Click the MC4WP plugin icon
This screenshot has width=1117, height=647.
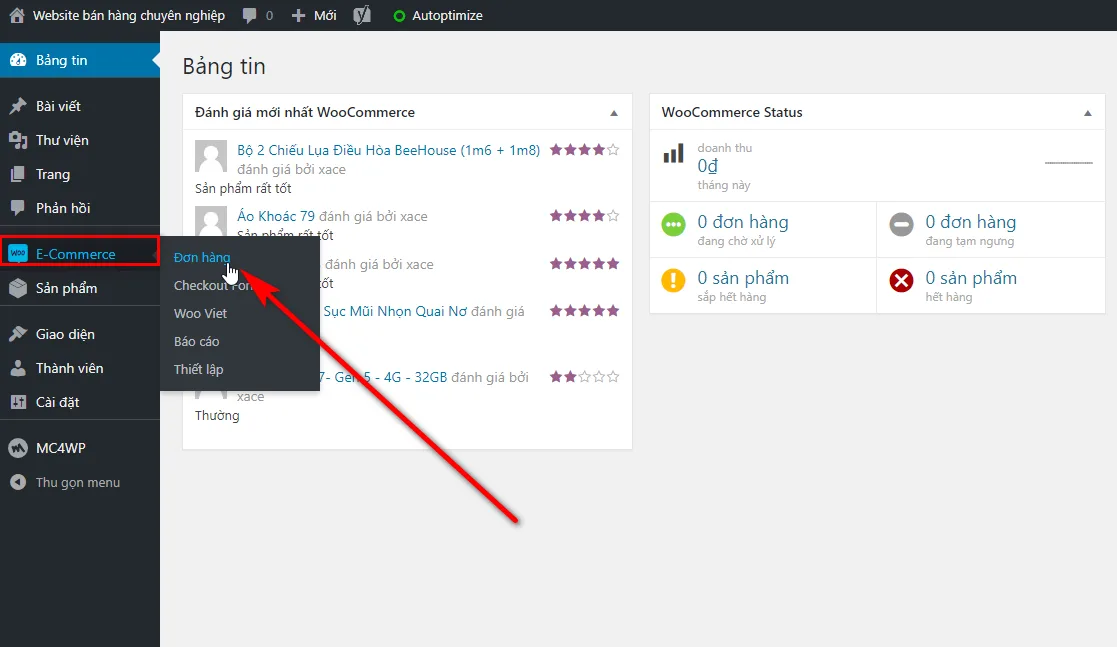point(18,448)
